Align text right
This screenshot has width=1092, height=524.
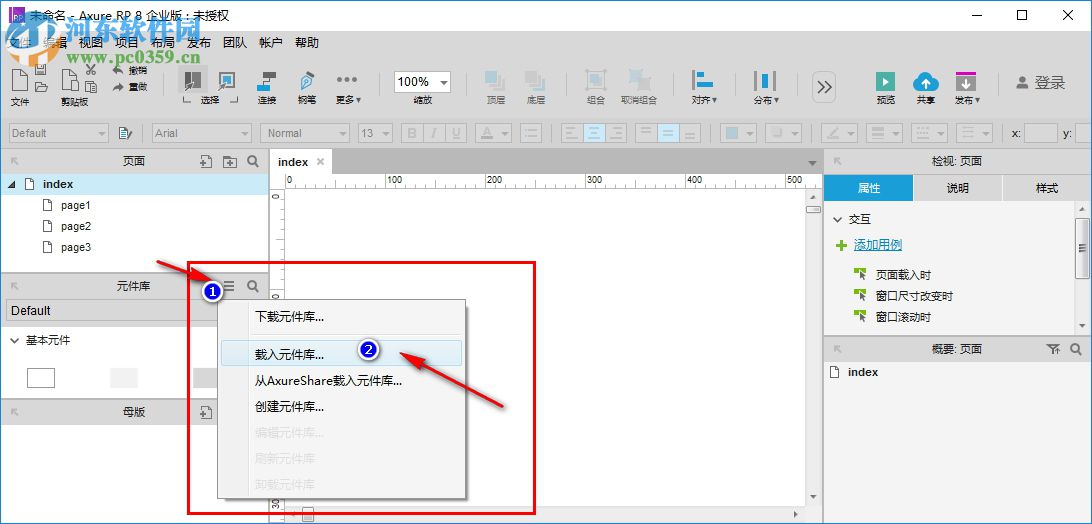615,133
